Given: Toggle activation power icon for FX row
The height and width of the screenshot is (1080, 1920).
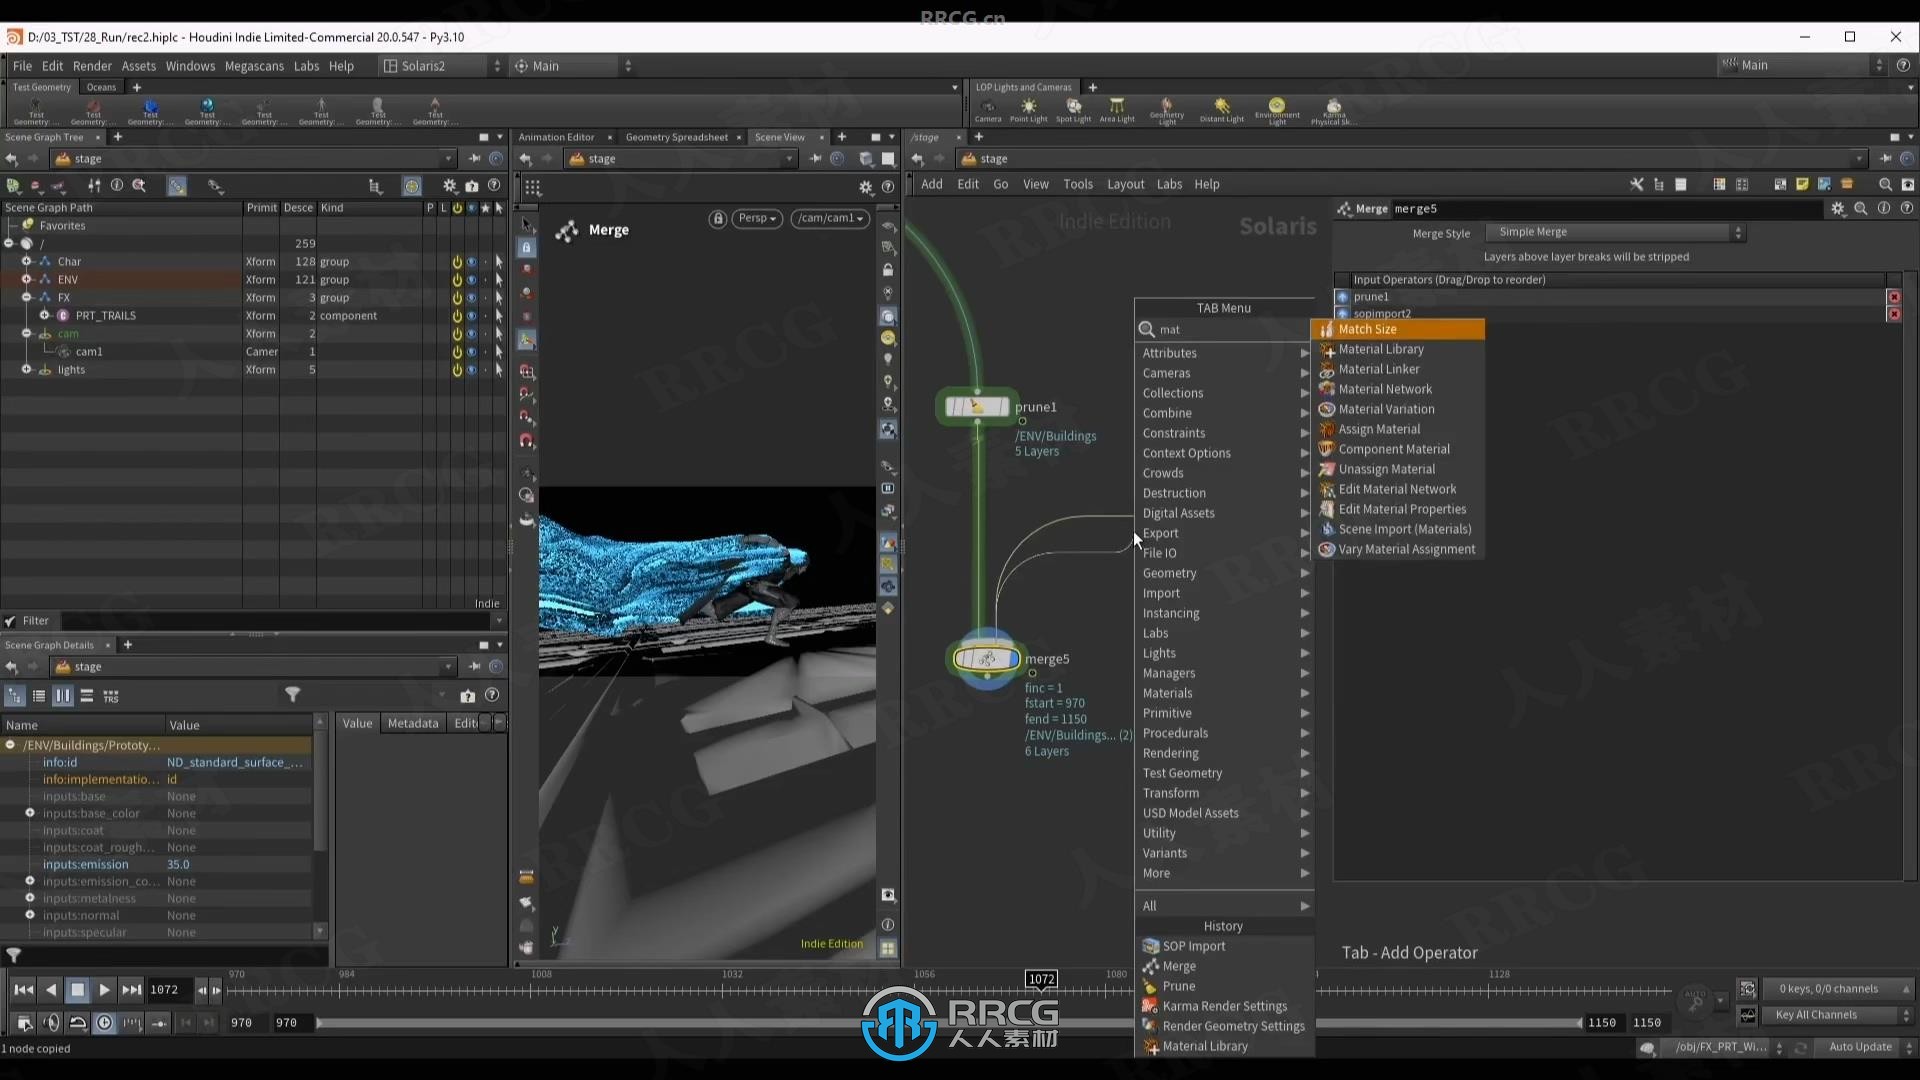Looking at the screenshot, I should point(457,298).
